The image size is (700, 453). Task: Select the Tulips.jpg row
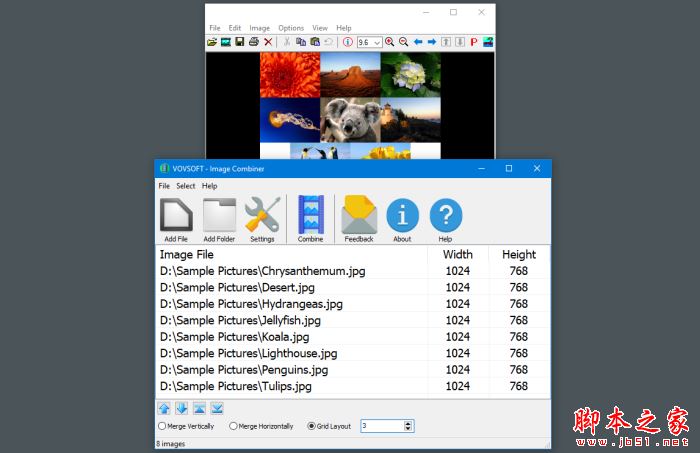click(x=353, y=387)
